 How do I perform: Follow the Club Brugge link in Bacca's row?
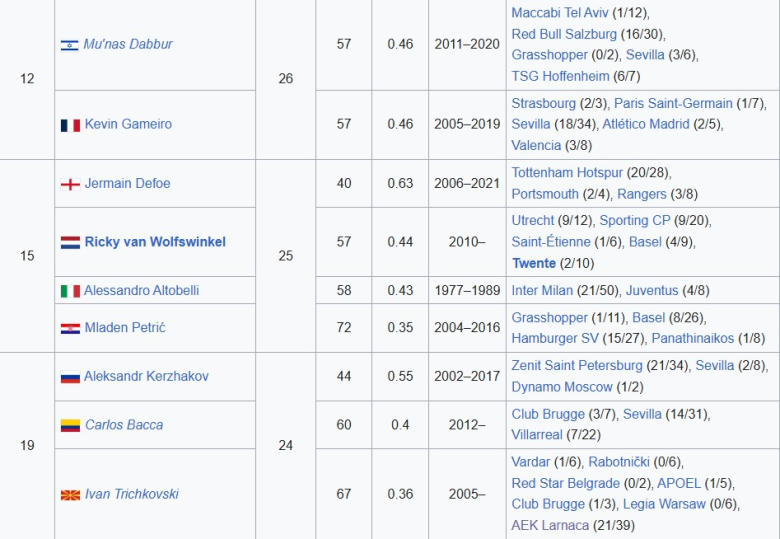pos(548,414)
